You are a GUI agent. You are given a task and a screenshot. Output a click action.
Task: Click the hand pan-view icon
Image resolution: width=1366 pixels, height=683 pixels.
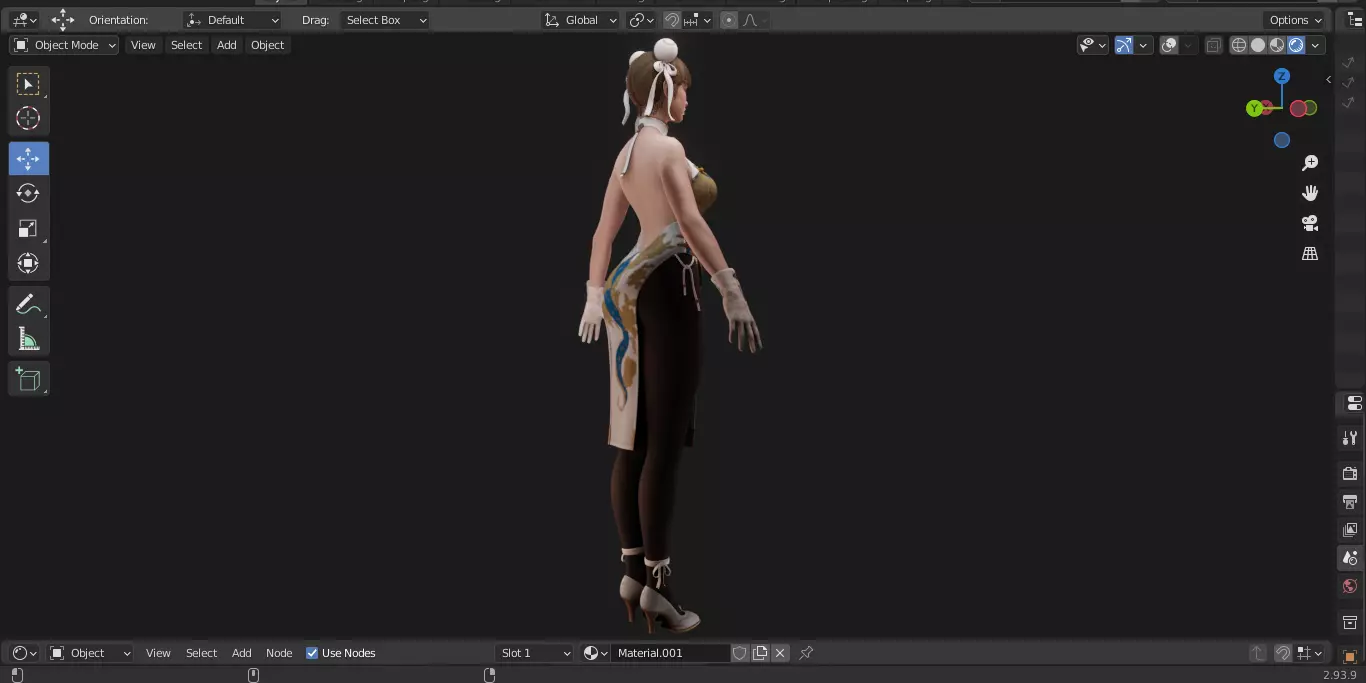click(x=1310, y=193)
